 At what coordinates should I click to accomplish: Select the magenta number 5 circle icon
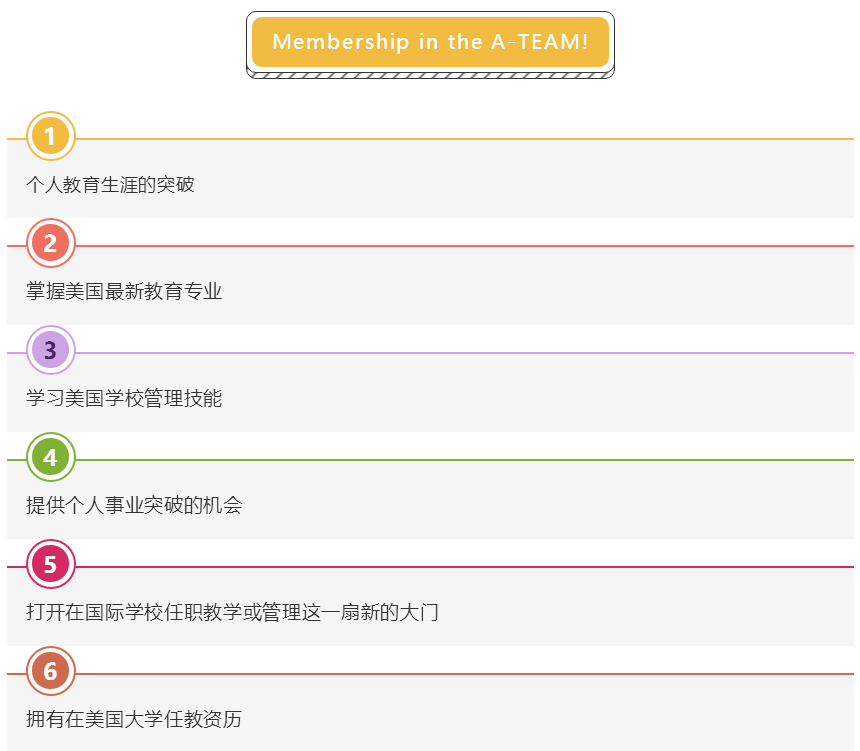pos(50,565)
